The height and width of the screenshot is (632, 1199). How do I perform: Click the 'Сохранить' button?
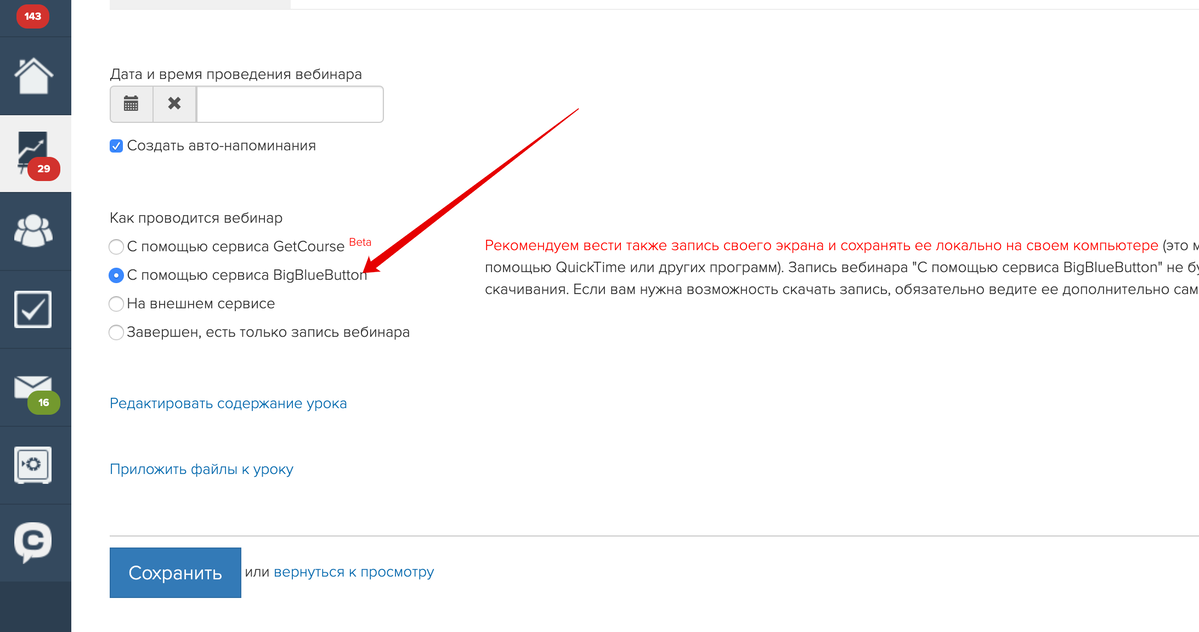coord(175,572)
